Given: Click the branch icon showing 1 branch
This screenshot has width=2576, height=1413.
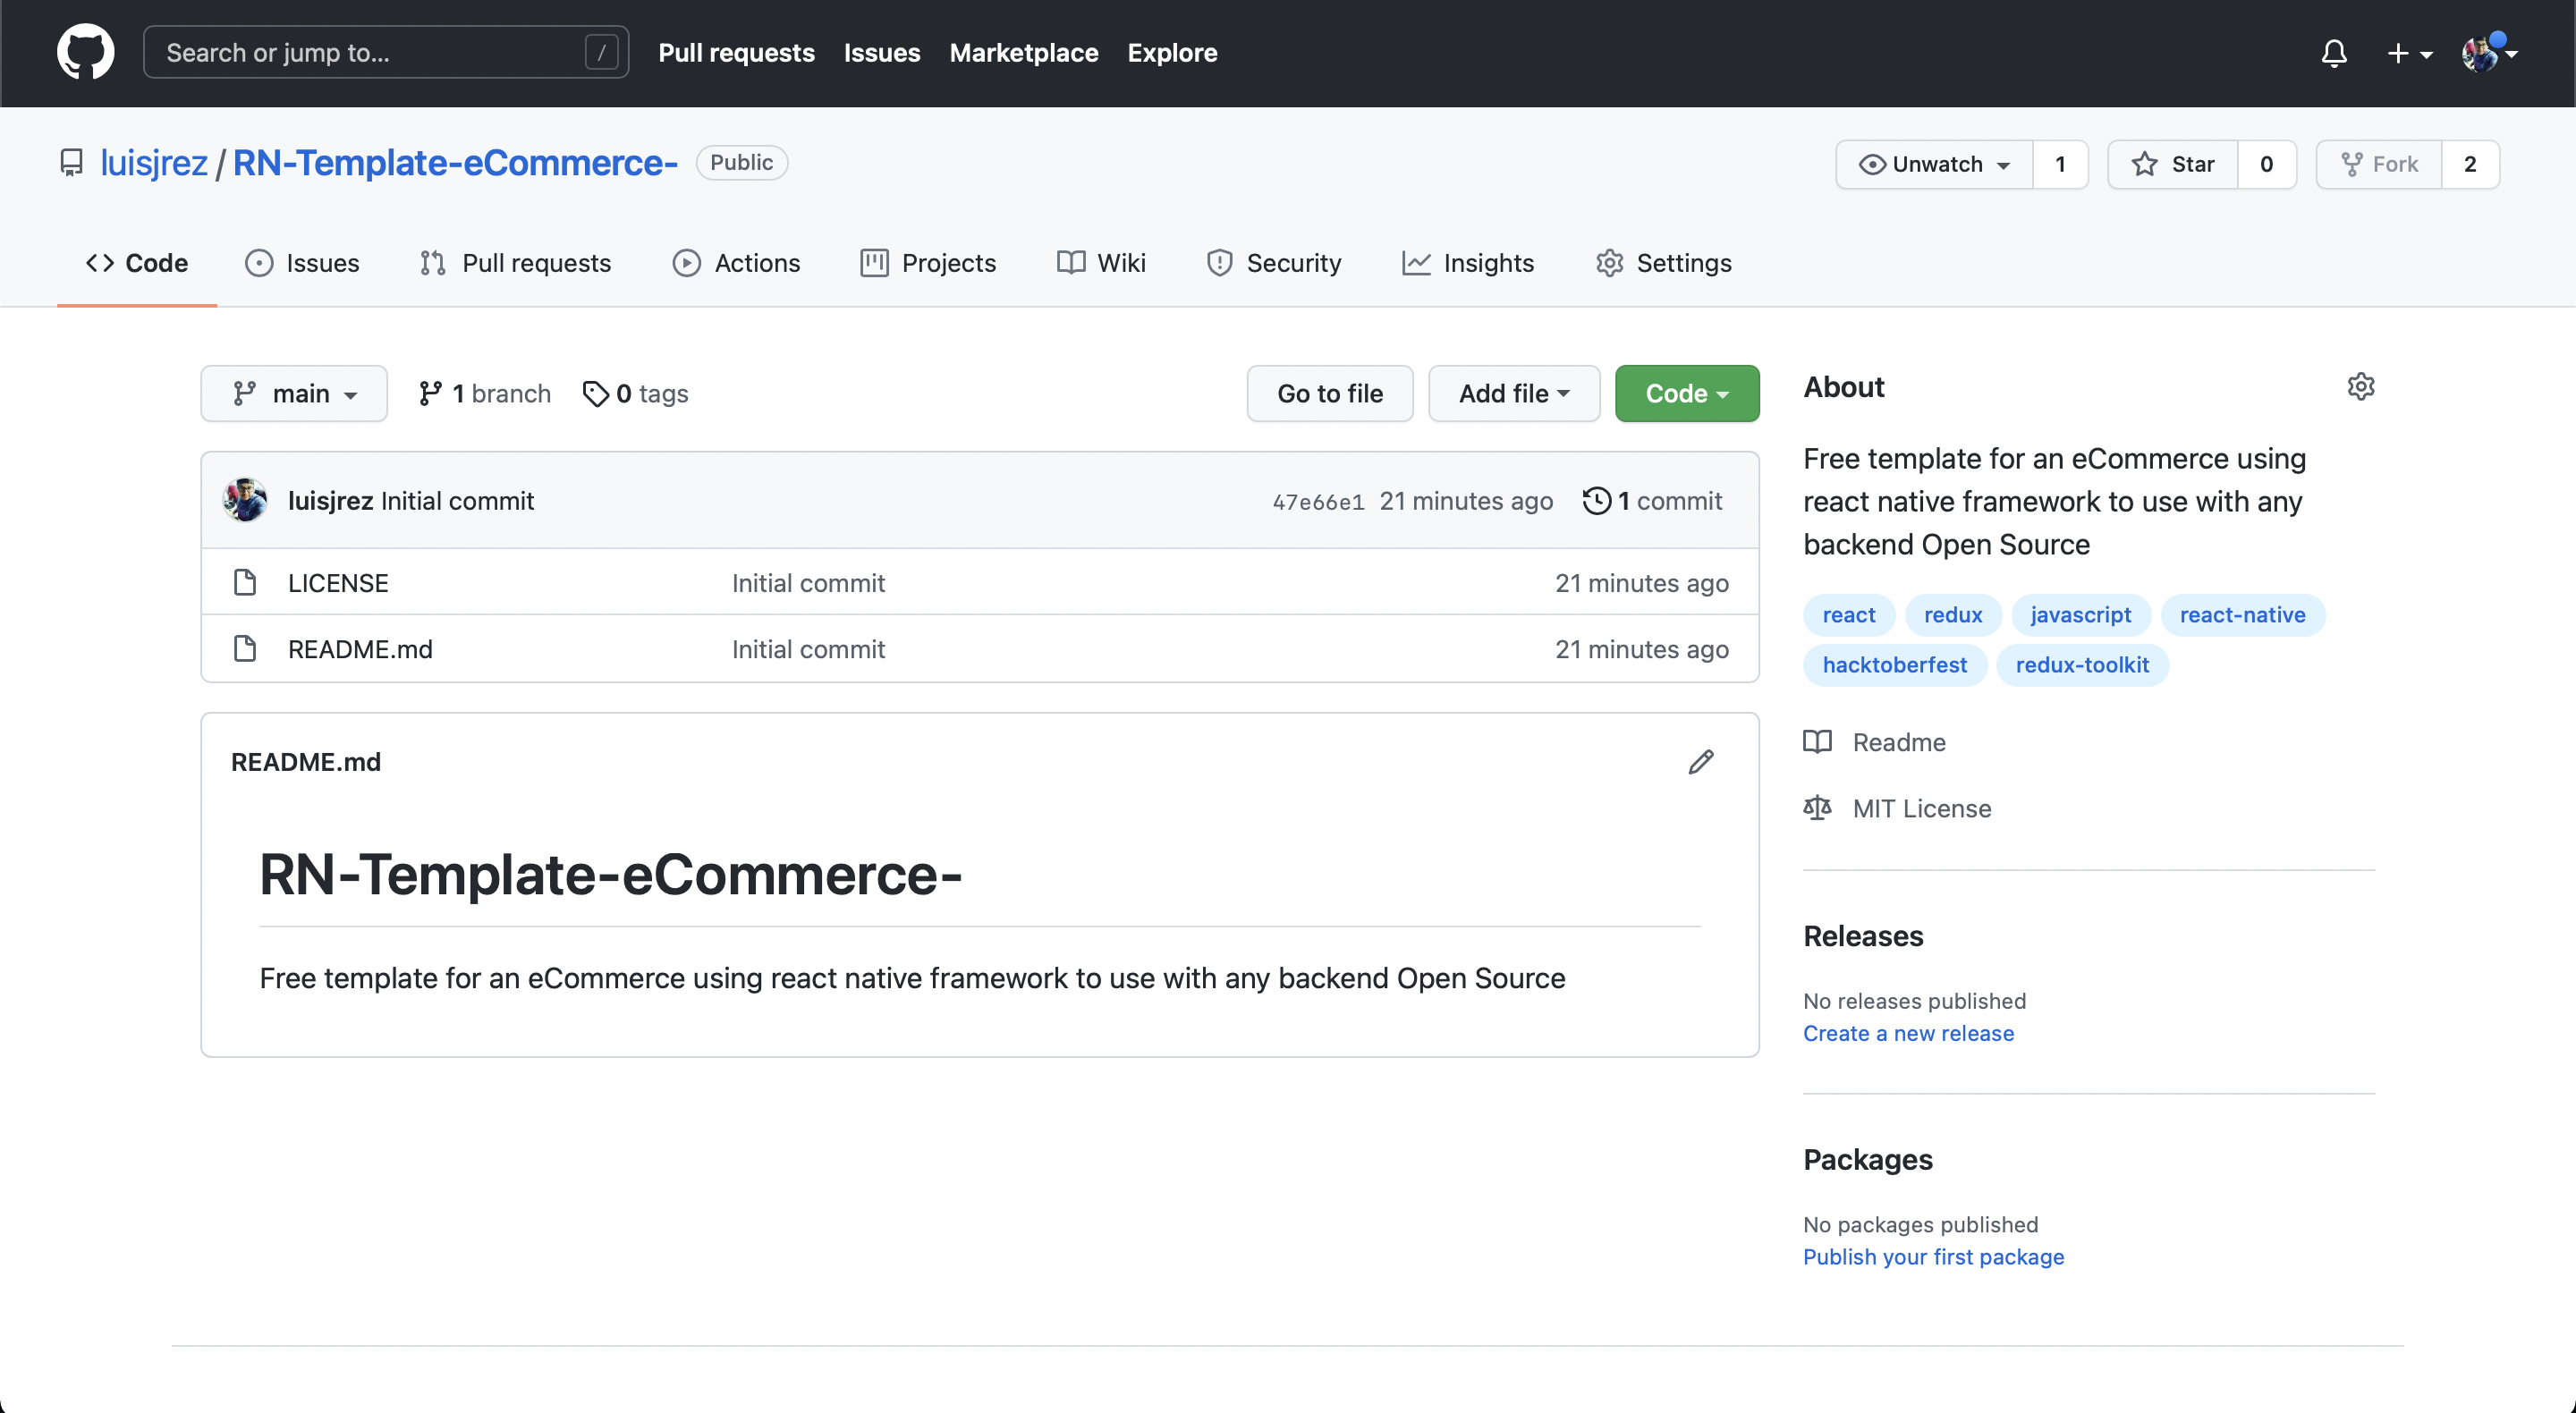Looking at the screenshot, I should 431,394.
